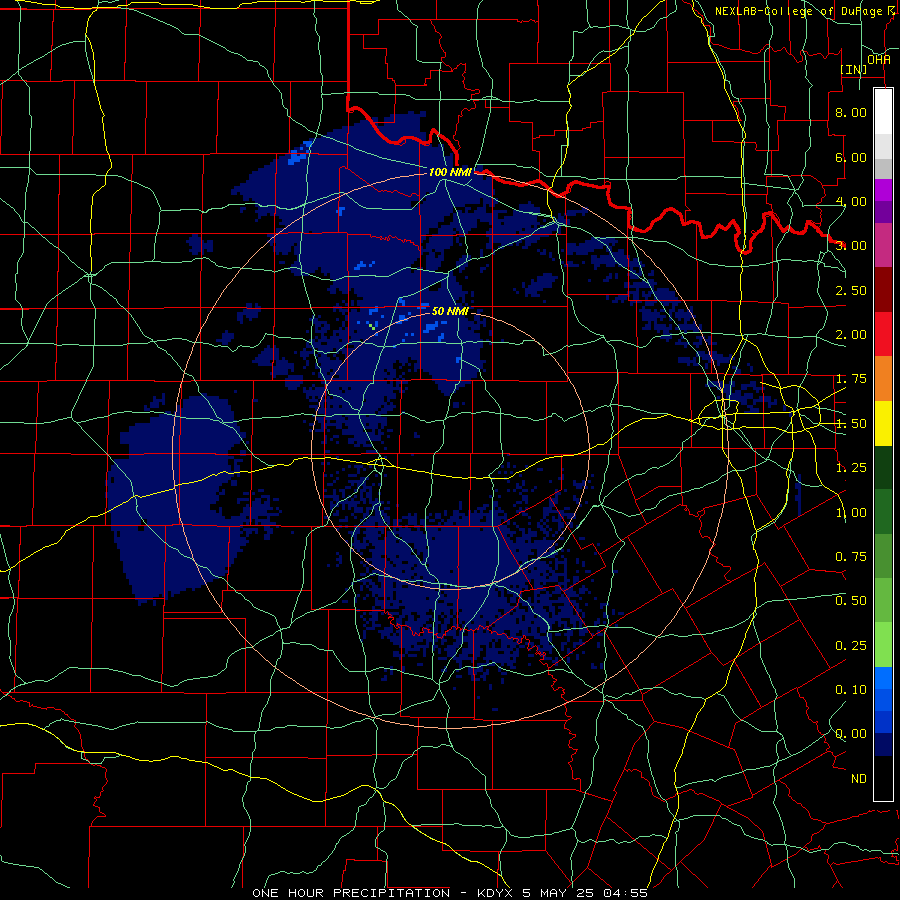Select the magenta swatch on the color scale
Screen dimensions: 900x900
click(x=883, y=190)
